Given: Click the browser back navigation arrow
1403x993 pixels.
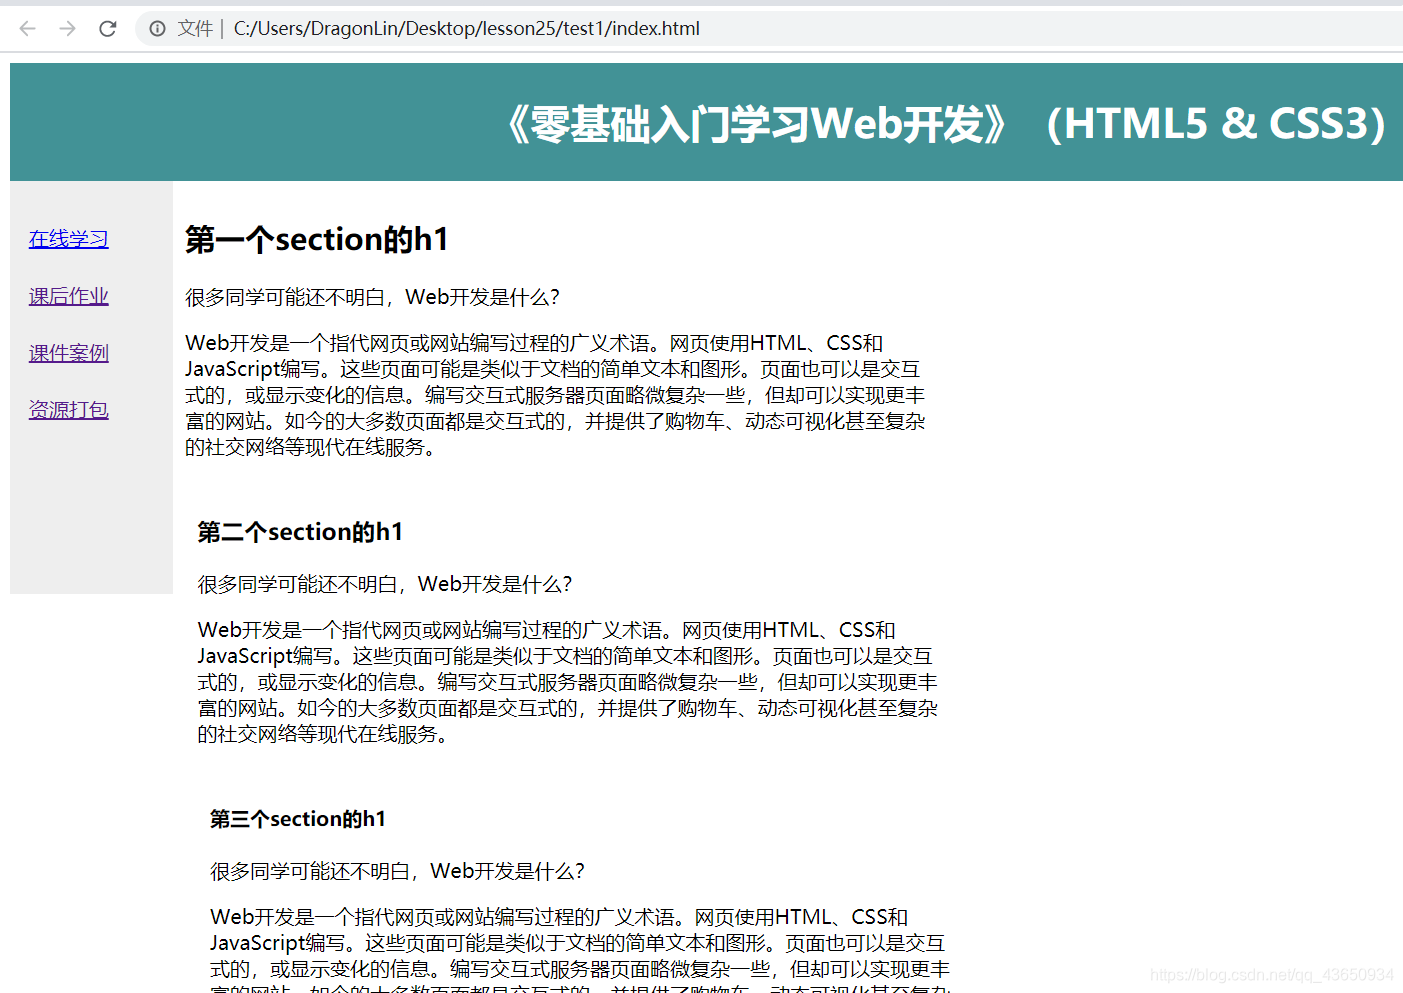Looking at the screenshot, I should click(x=26, y=28).
